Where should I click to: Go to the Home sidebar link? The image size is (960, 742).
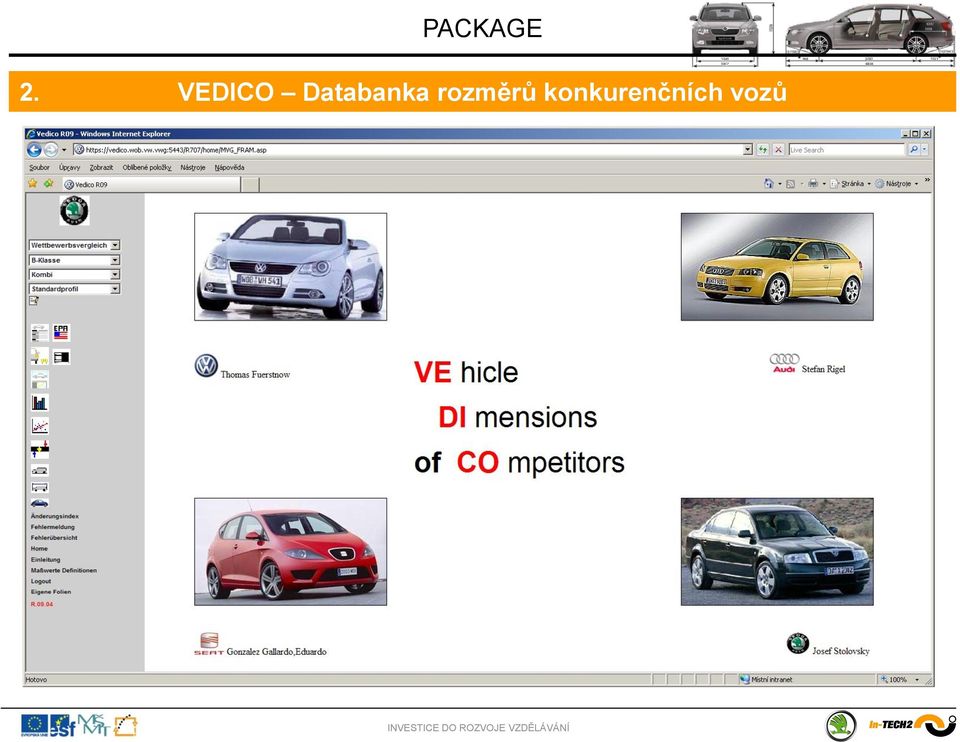click(x=39, y=549)
